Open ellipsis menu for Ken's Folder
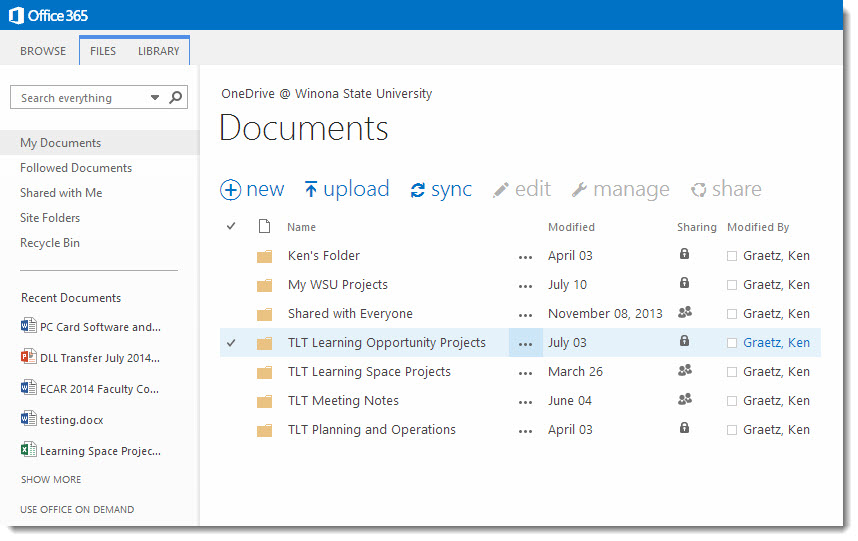Image resolution: width=858 pixels, height=541 pixels. click(x=525, y=256)
